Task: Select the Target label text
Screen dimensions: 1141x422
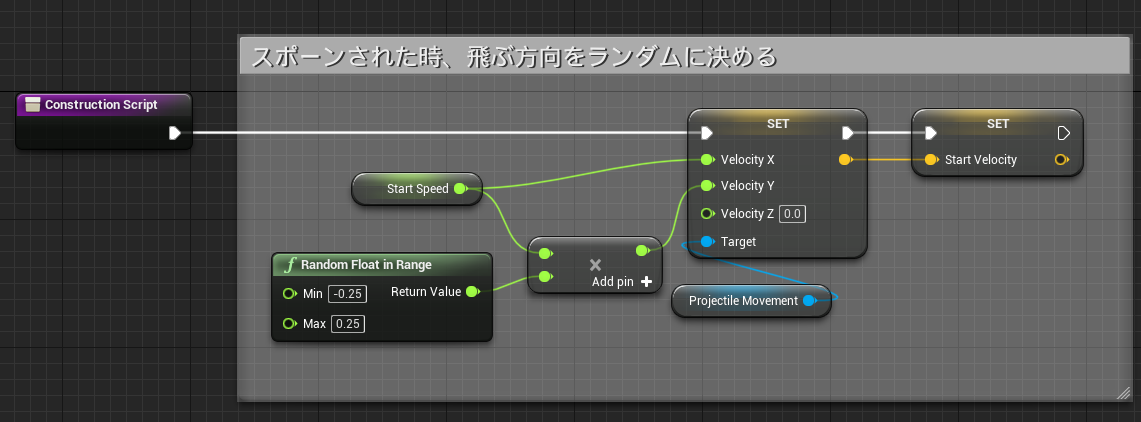Action: [x=738, y=242]
